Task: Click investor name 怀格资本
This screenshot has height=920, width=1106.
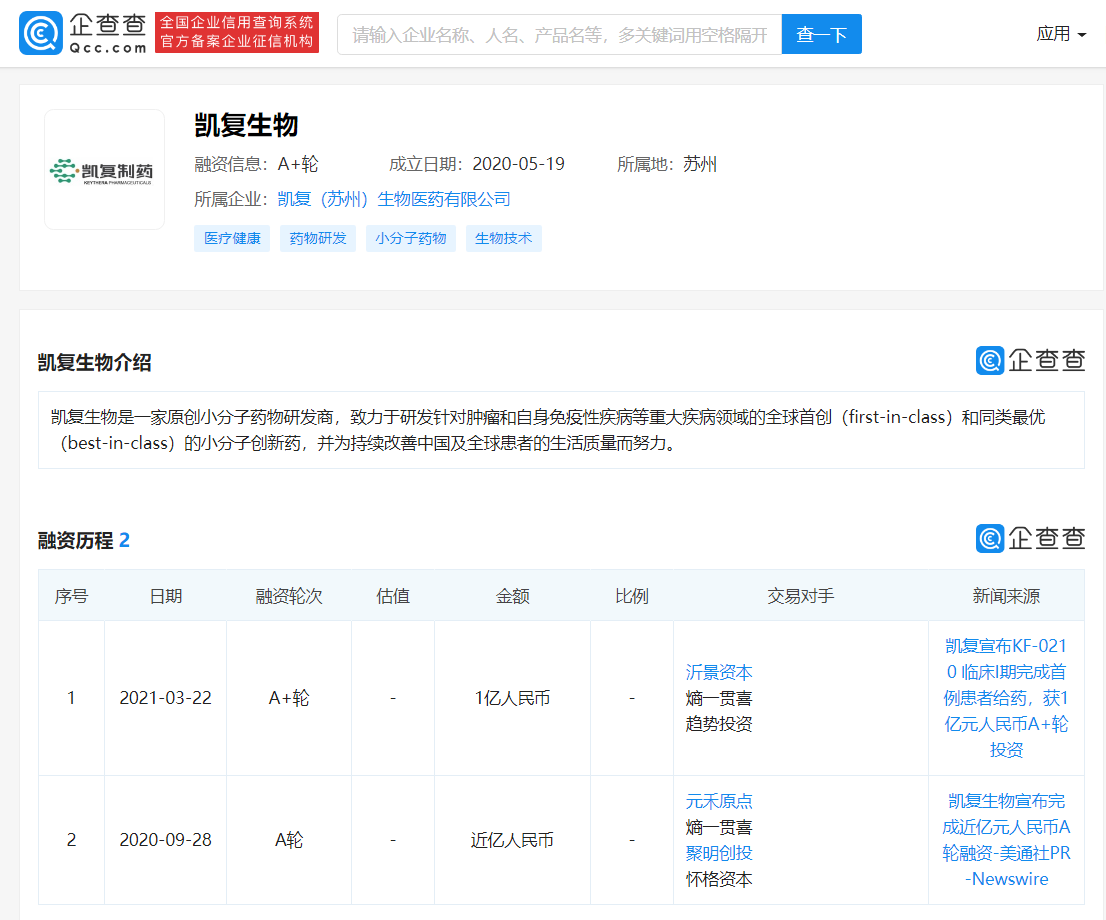Action: click(719, 879)
